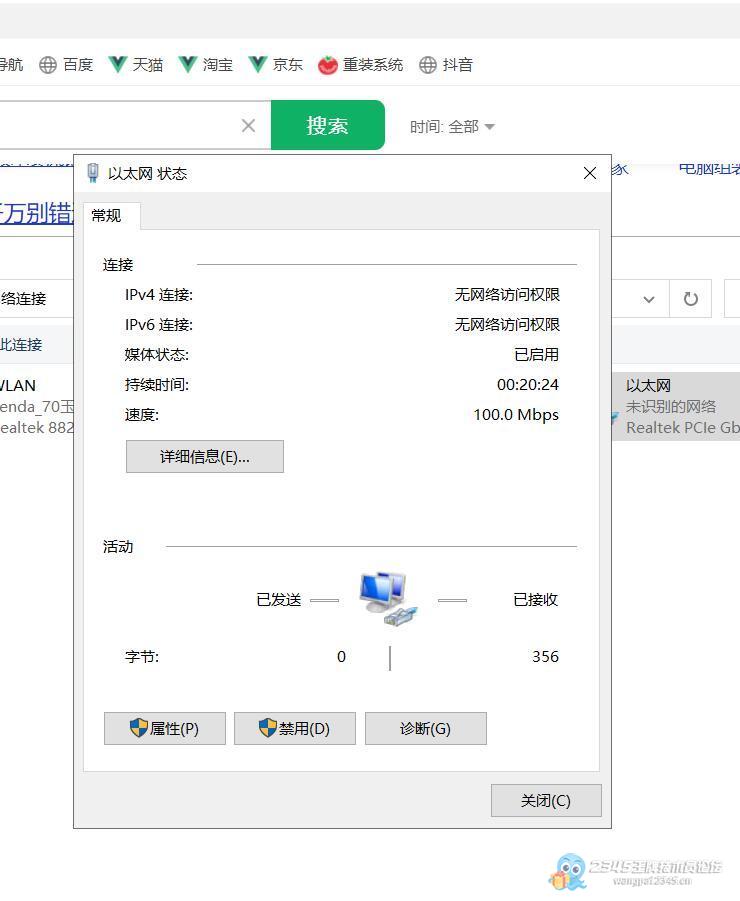Click the 淘宝 bookmark icon

click(188, 65)
